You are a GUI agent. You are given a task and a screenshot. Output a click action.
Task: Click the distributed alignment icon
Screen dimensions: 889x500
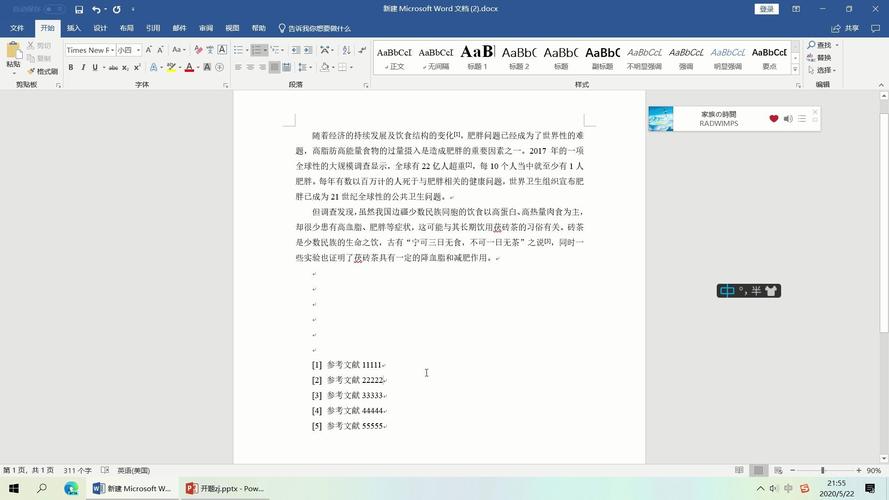click(x=287, y=67)
